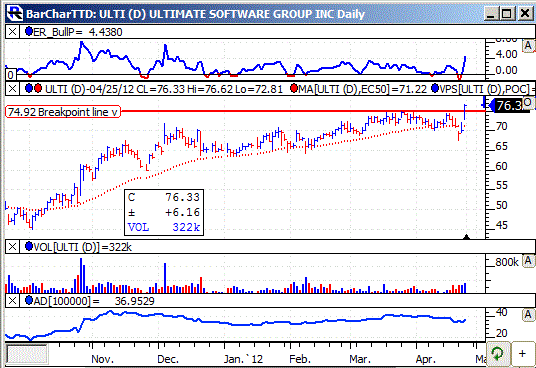The height and width of the screenshot is (368, 536).
Task: Click the 76.3 current price marker
Action: coord(508,105)
